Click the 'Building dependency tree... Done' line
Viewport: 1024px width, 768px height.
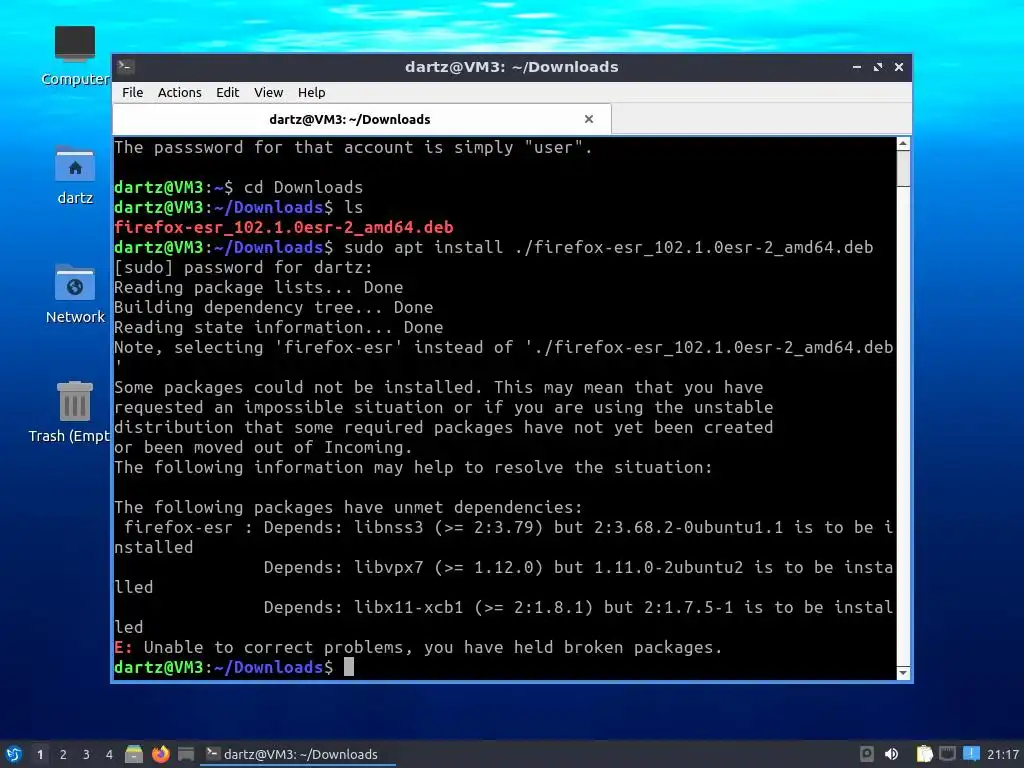coord(274,307)
